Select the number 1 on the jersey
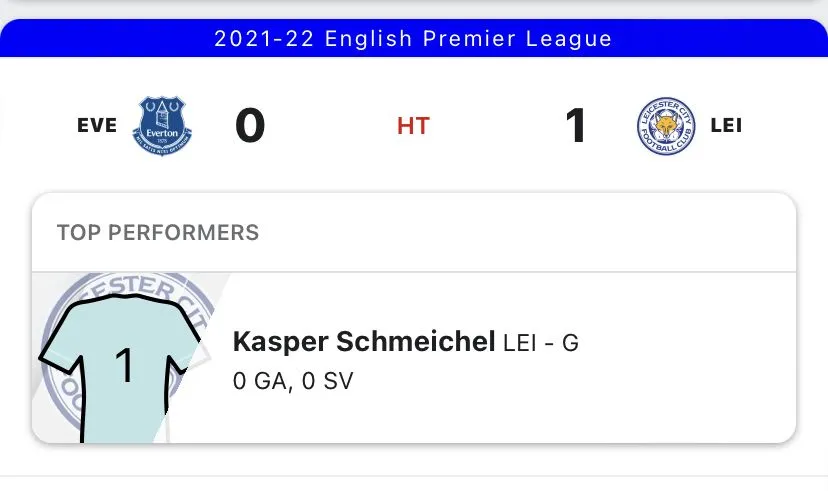Image resolution: width=828 pixels, height=491 pixels. point(124,366)
